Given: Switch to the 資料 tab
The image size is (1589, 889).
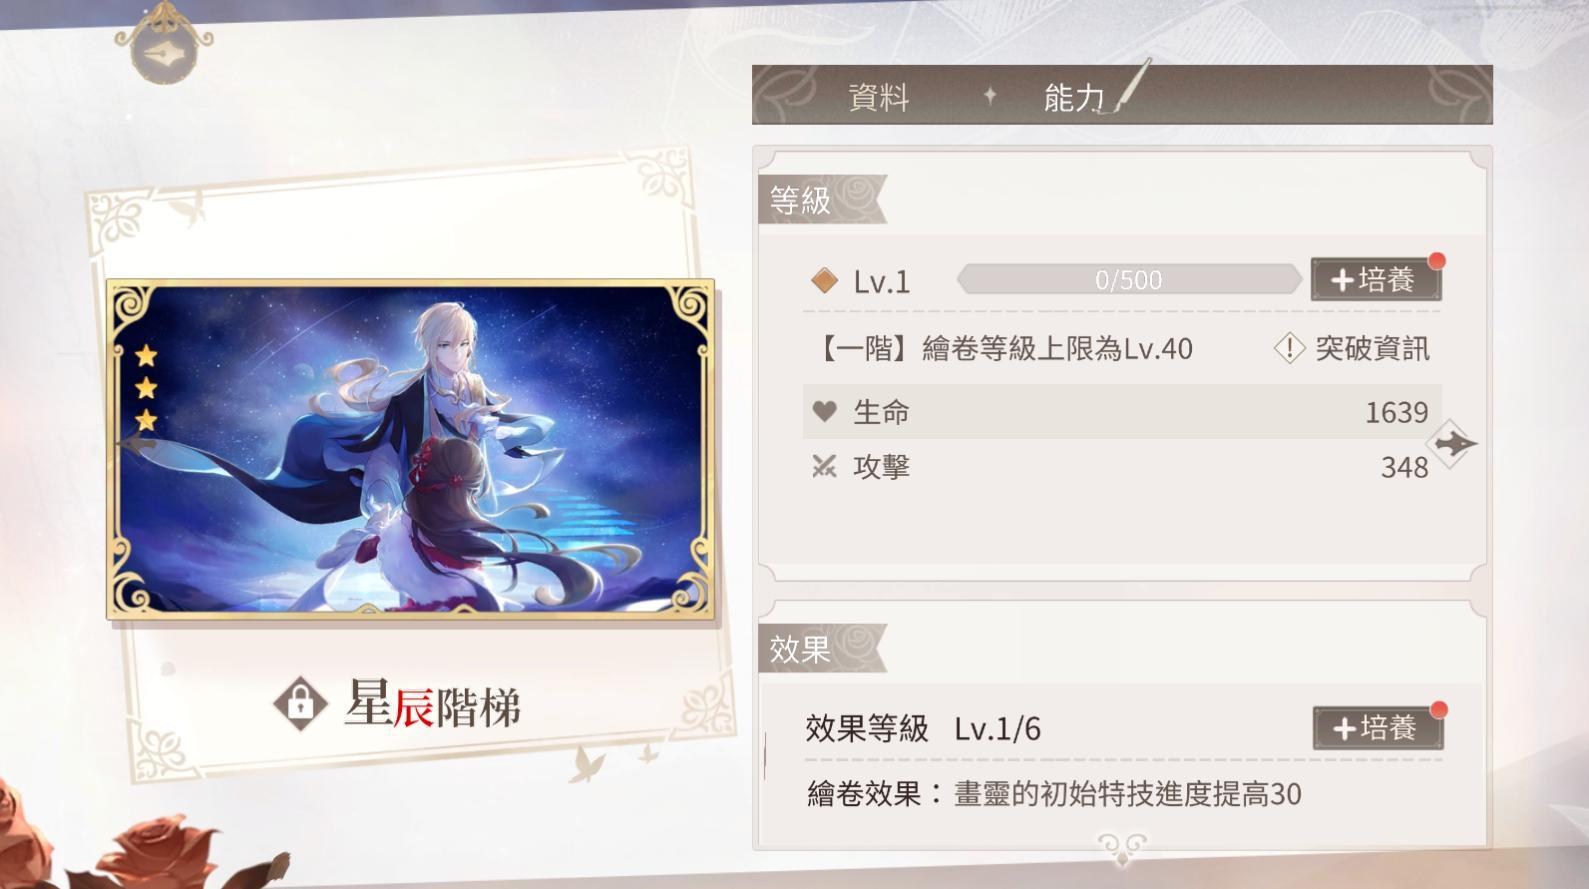Looking at the screenshot, I should pyautogui.click(x=878, y=97).
